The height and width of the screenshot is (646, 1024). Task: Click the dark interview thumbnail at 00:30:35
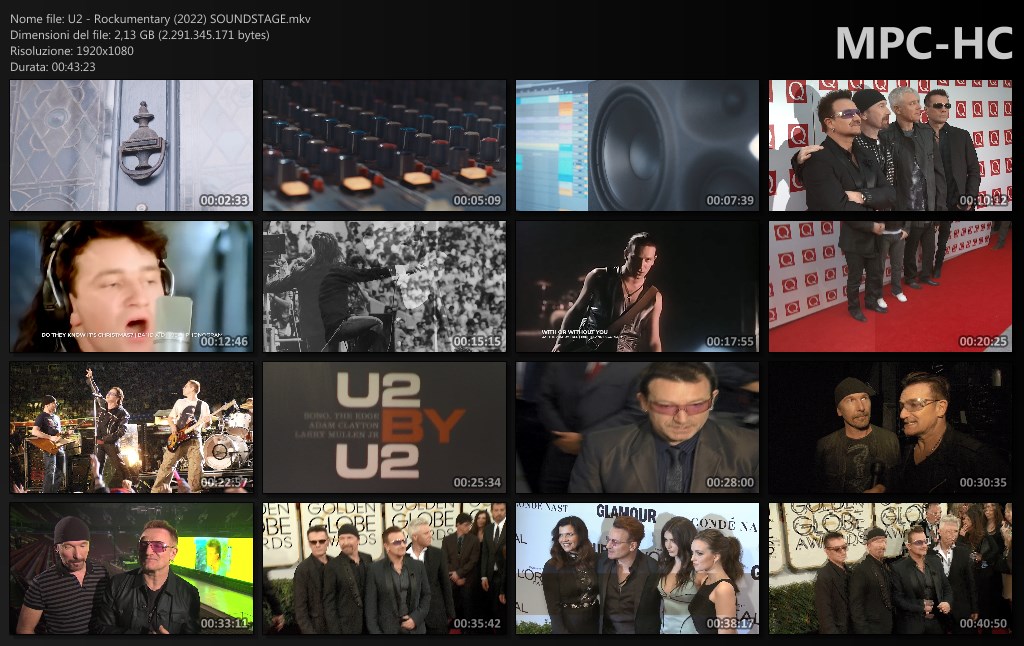pos(890,428)
